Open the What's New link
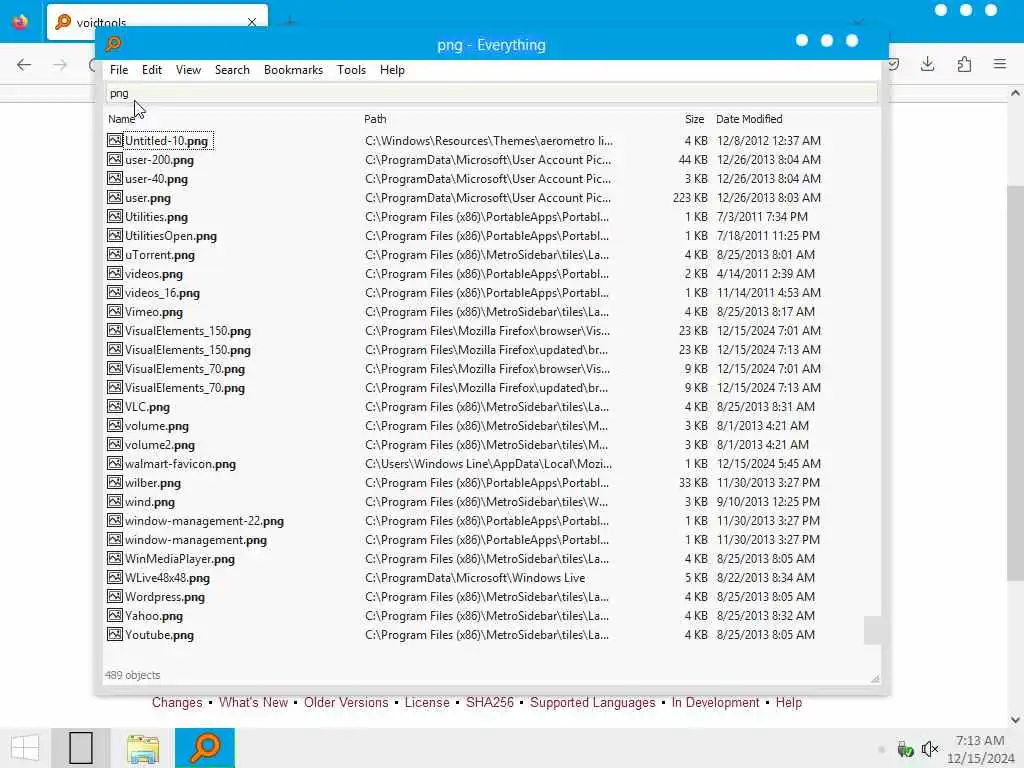Viewport: 1024px width, 768px height. click(x=253, y=703)
